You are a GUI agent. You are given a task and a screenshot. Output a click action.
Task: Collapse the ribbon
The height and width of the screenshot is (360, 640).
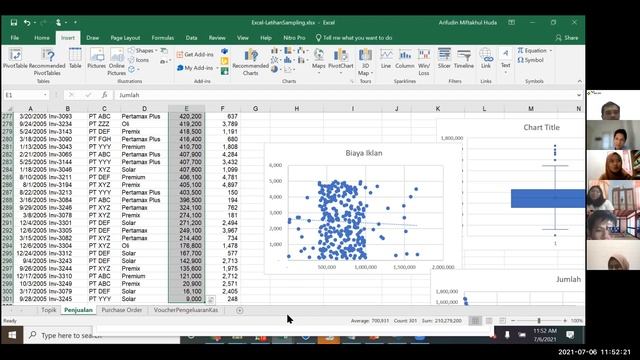[x=580, y=81]
